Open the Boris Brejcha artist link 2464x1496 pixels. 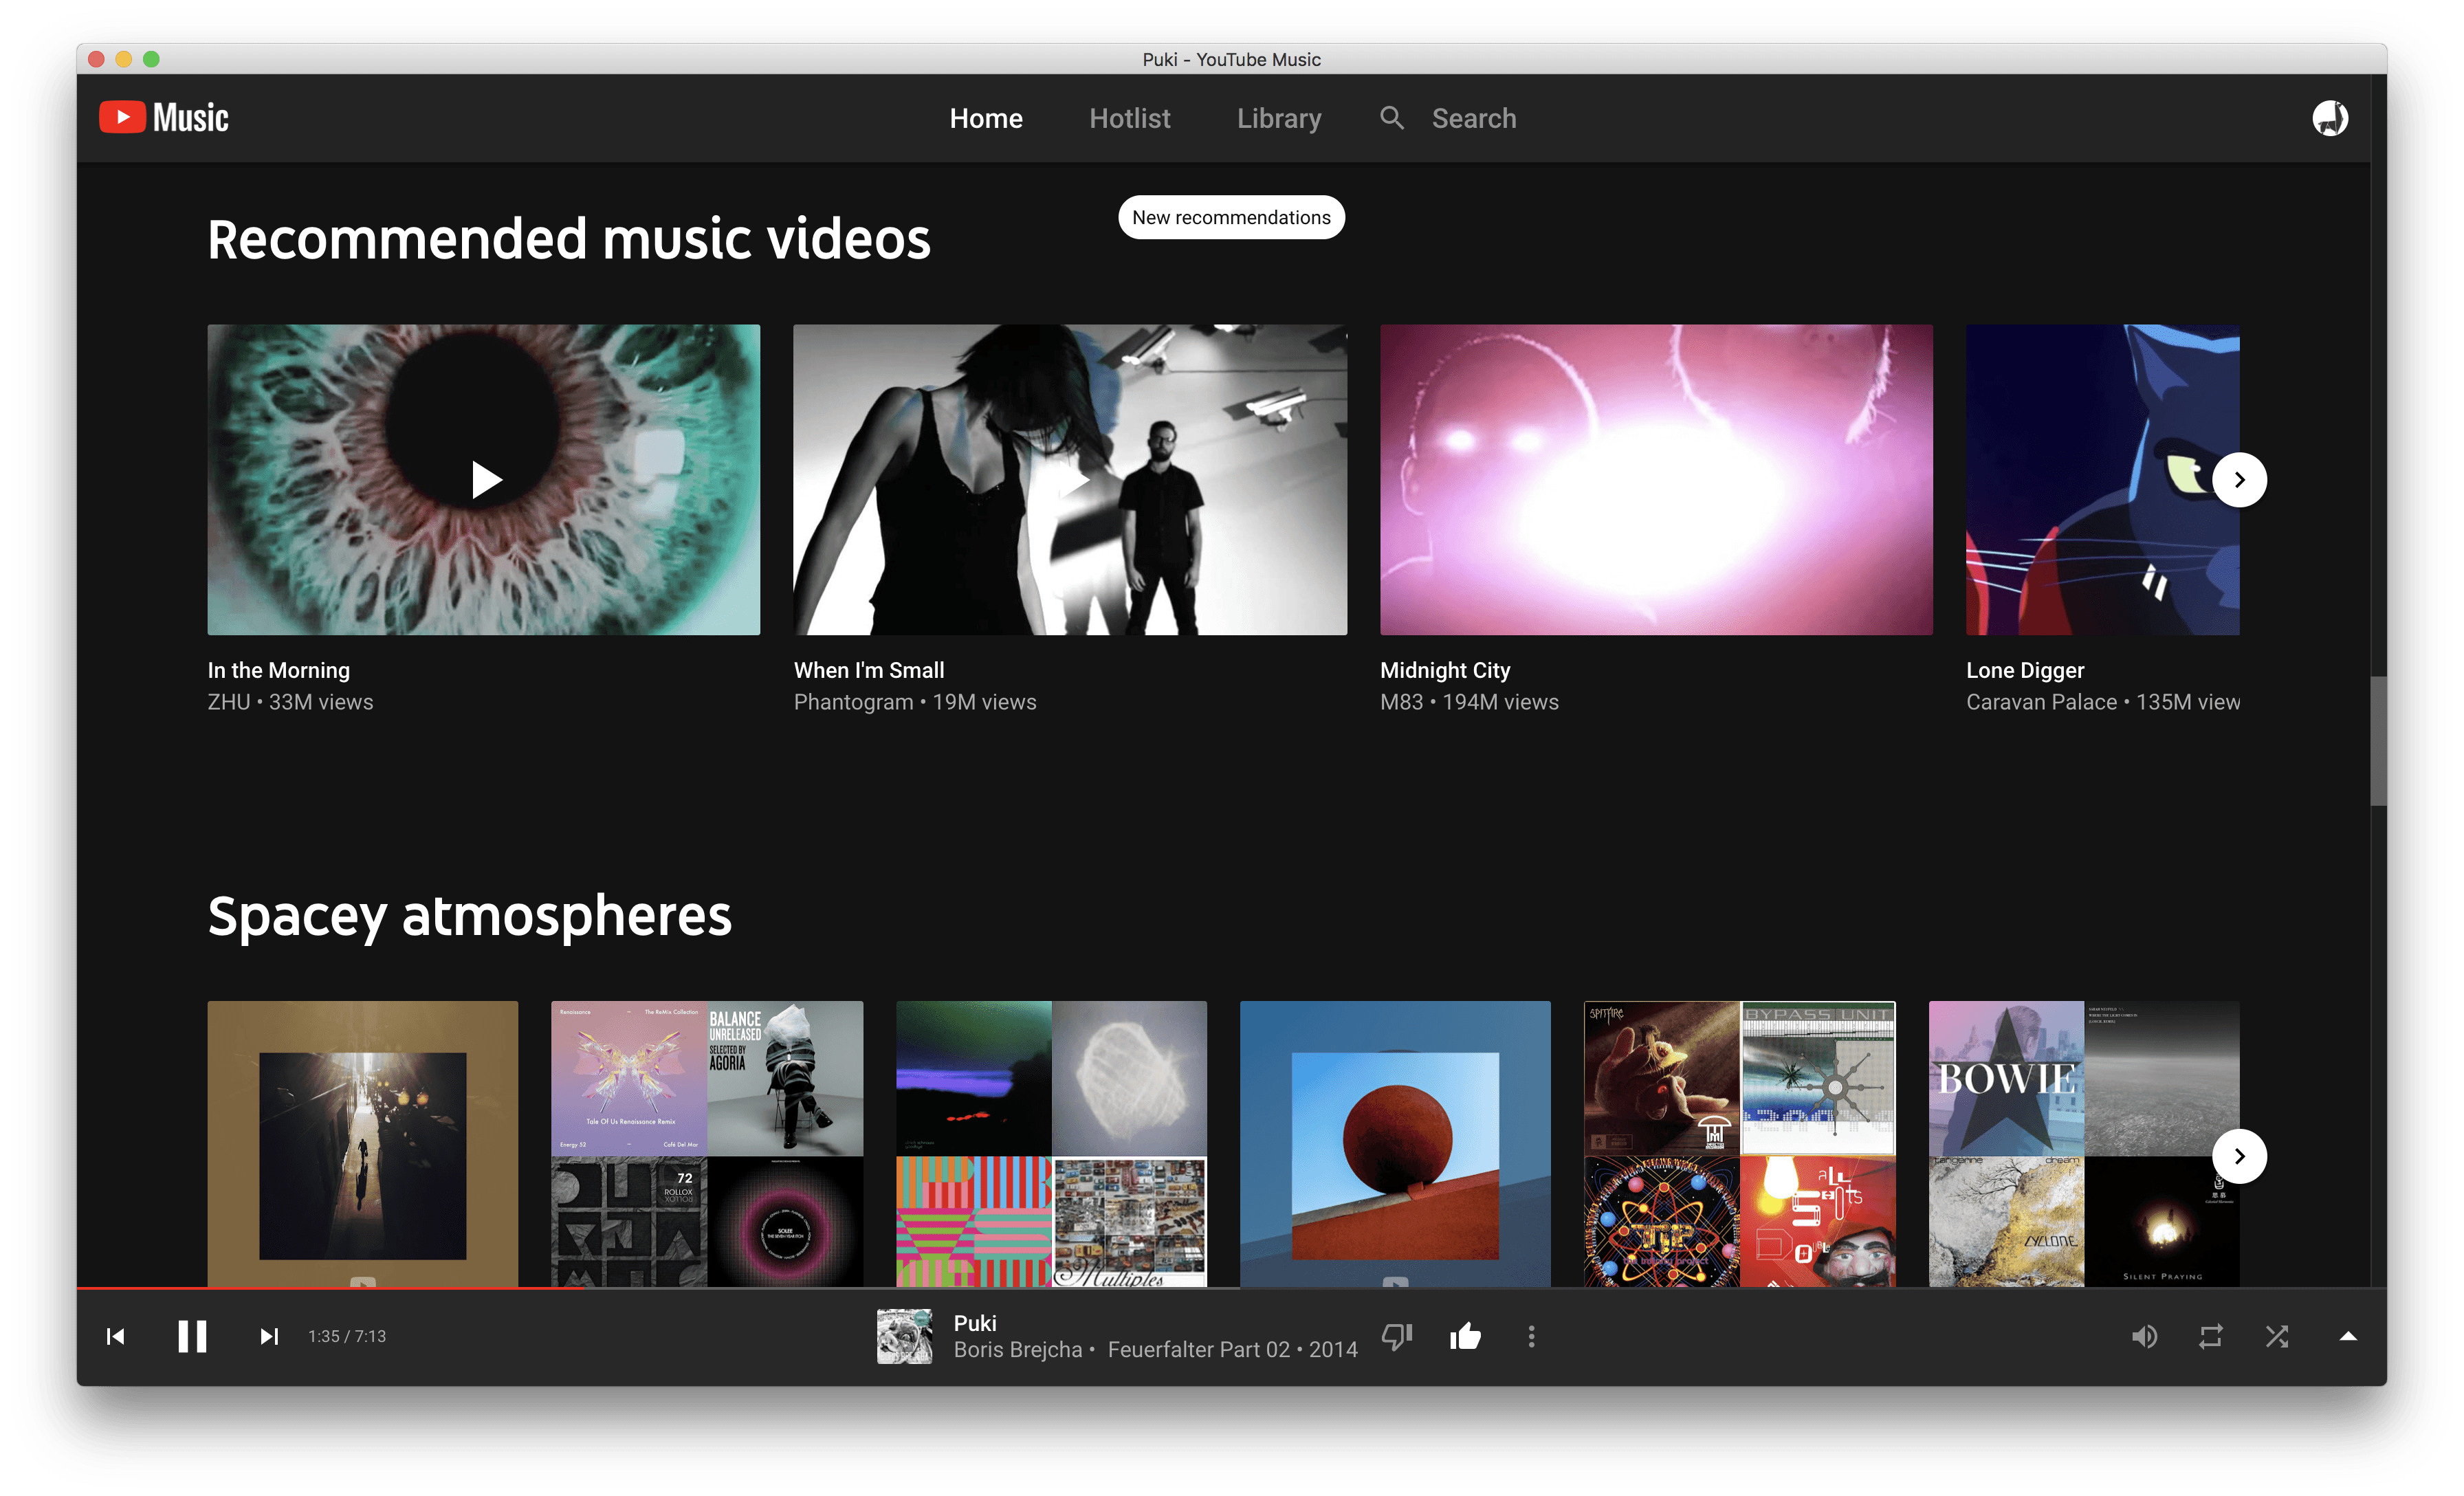coord(1017,1350)
